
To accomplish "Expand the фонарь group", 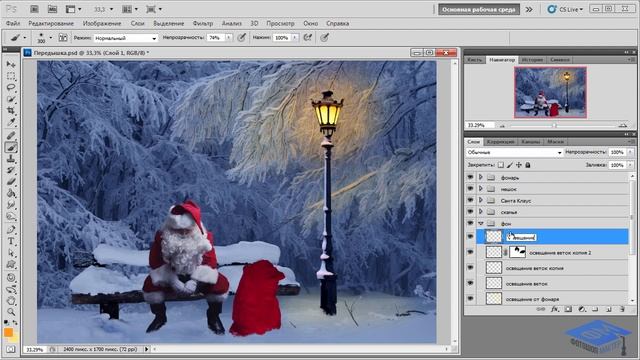I will coord(481,177).
